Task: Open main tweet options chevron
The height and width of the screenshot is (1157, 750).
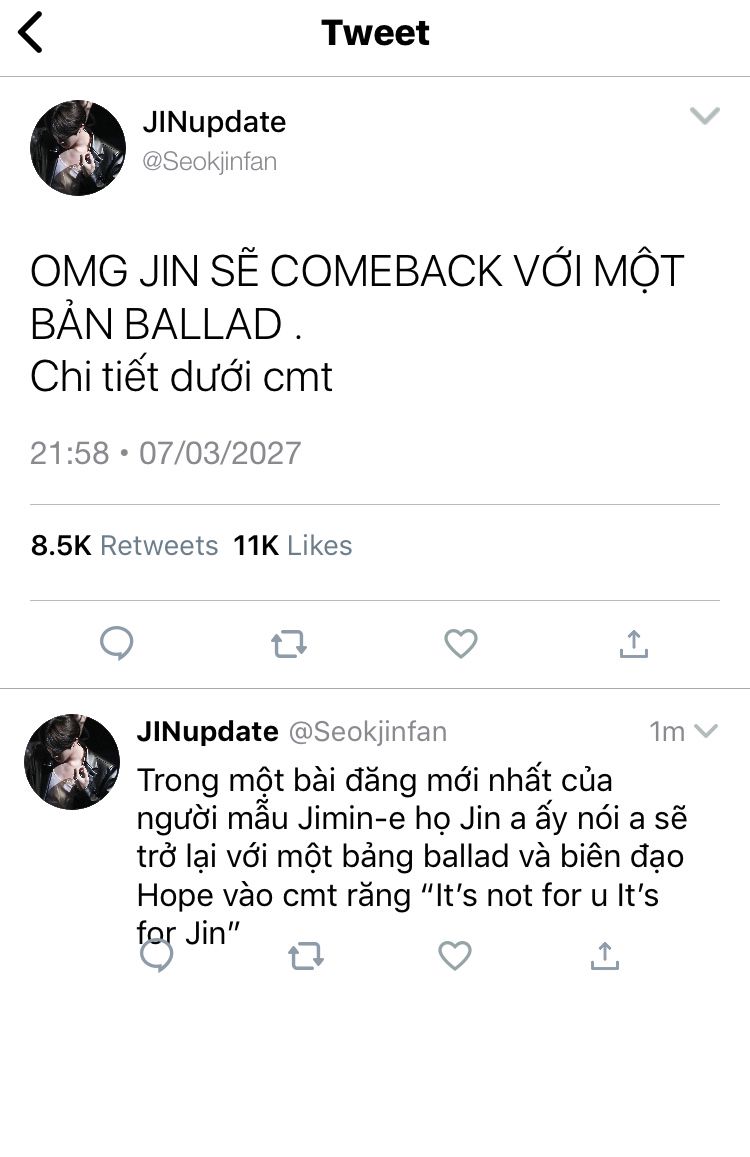Action: coord(704,116)
